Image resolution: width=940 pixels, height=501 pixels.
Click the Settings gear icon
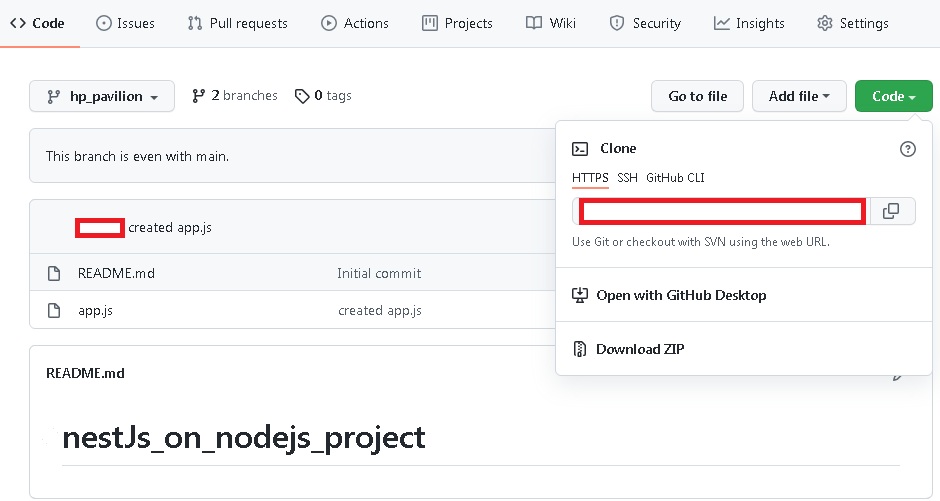click(825, 23)
